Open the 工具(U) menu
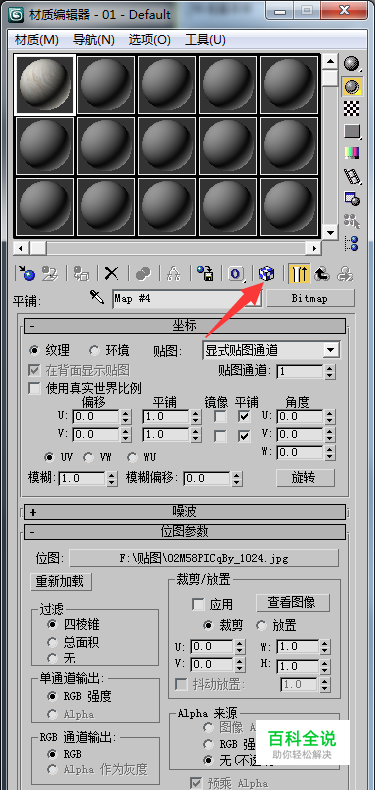The width and height of the screenshot is (375, 790). coord(206,40)
